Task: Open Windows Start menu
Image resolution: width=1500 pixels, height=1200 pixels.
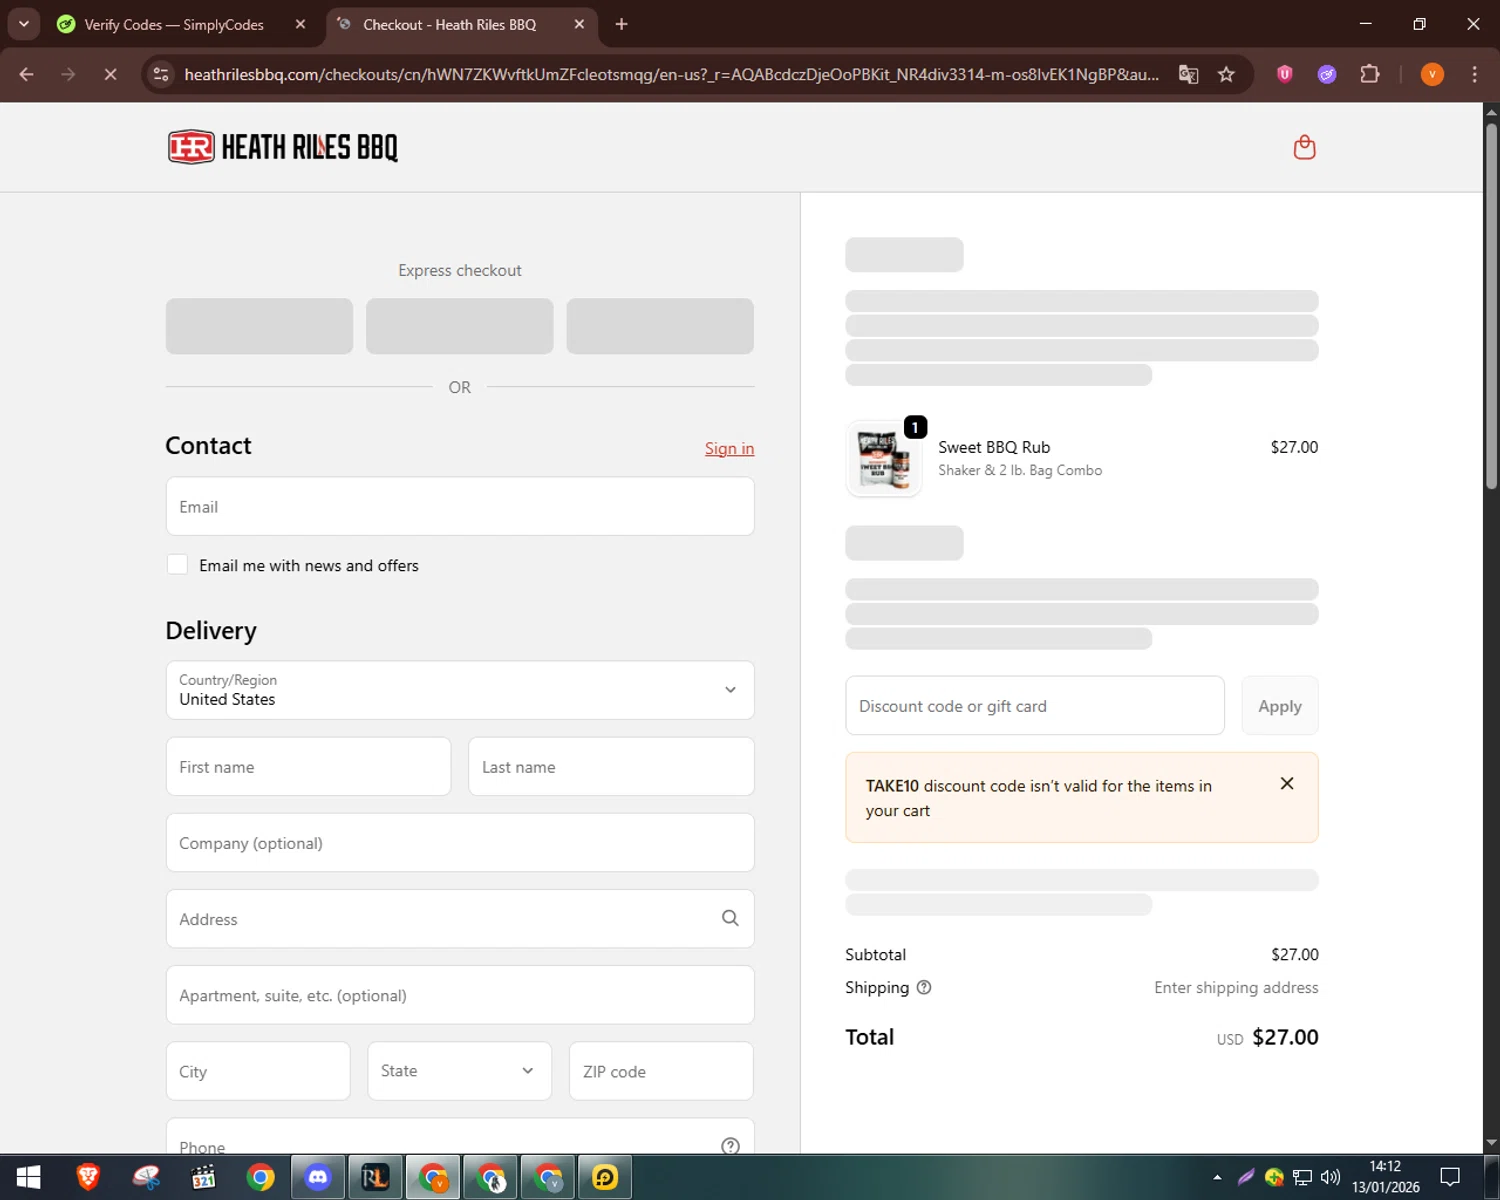Action: [29, 1177]
